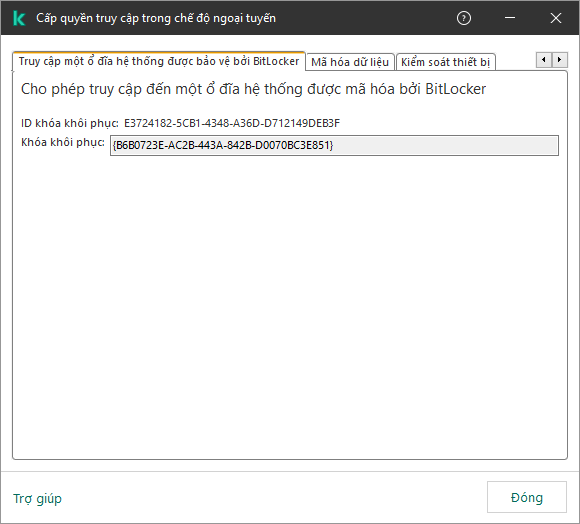Select the BitLocker system drive access tab
This screenshot has width=580, height=524.
(x=159, y=61)
